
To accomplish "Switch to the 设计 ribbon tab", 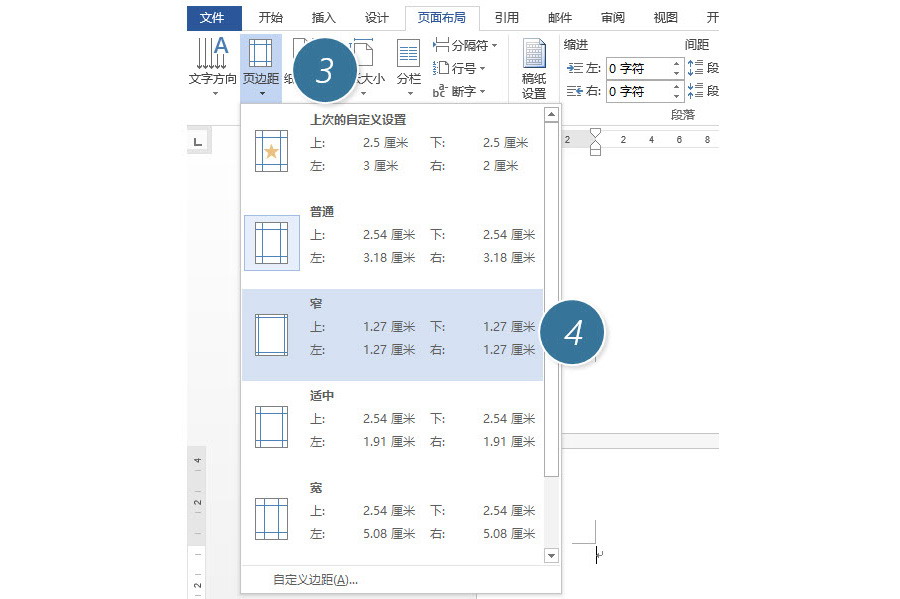I will [377, 18].
